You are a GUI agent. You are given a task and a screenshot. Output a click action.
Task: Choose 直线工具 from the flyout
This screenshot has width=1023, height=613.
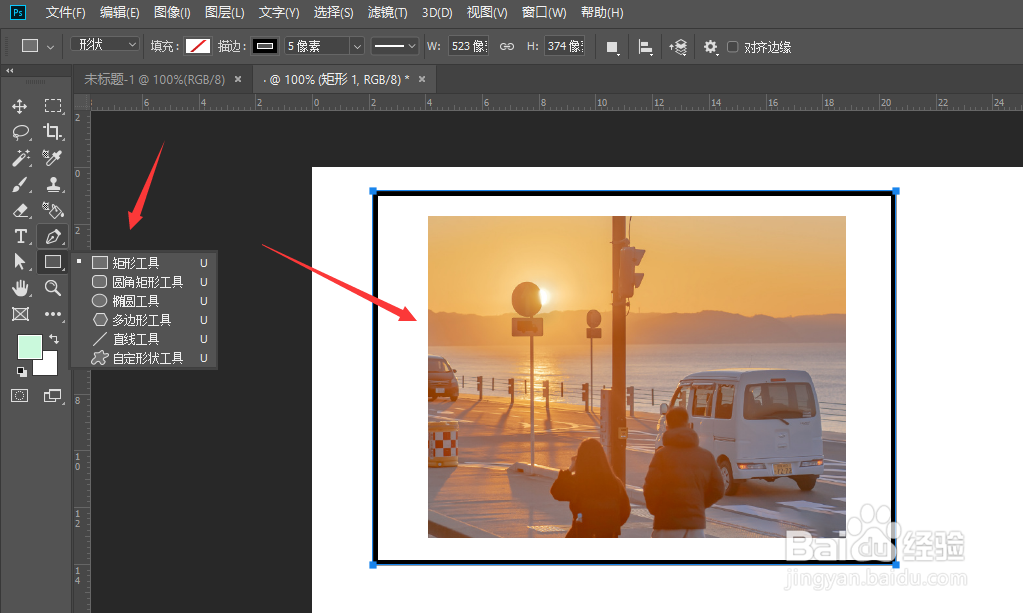pos(144,339)
